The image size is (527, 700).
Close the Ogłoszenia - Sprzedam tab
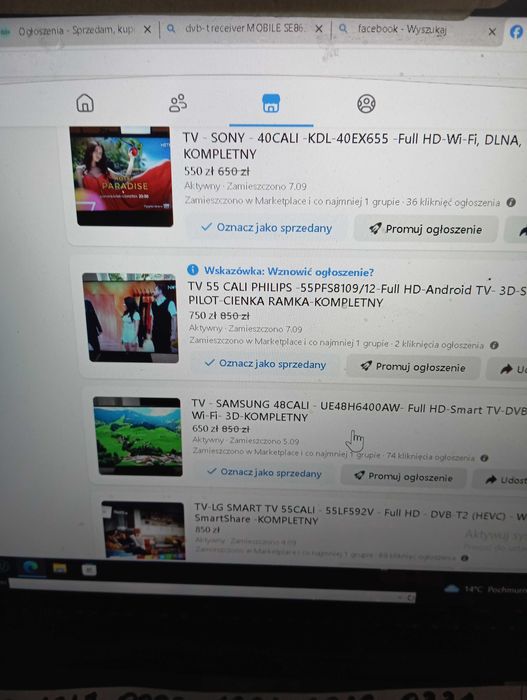tap(147, 30)
